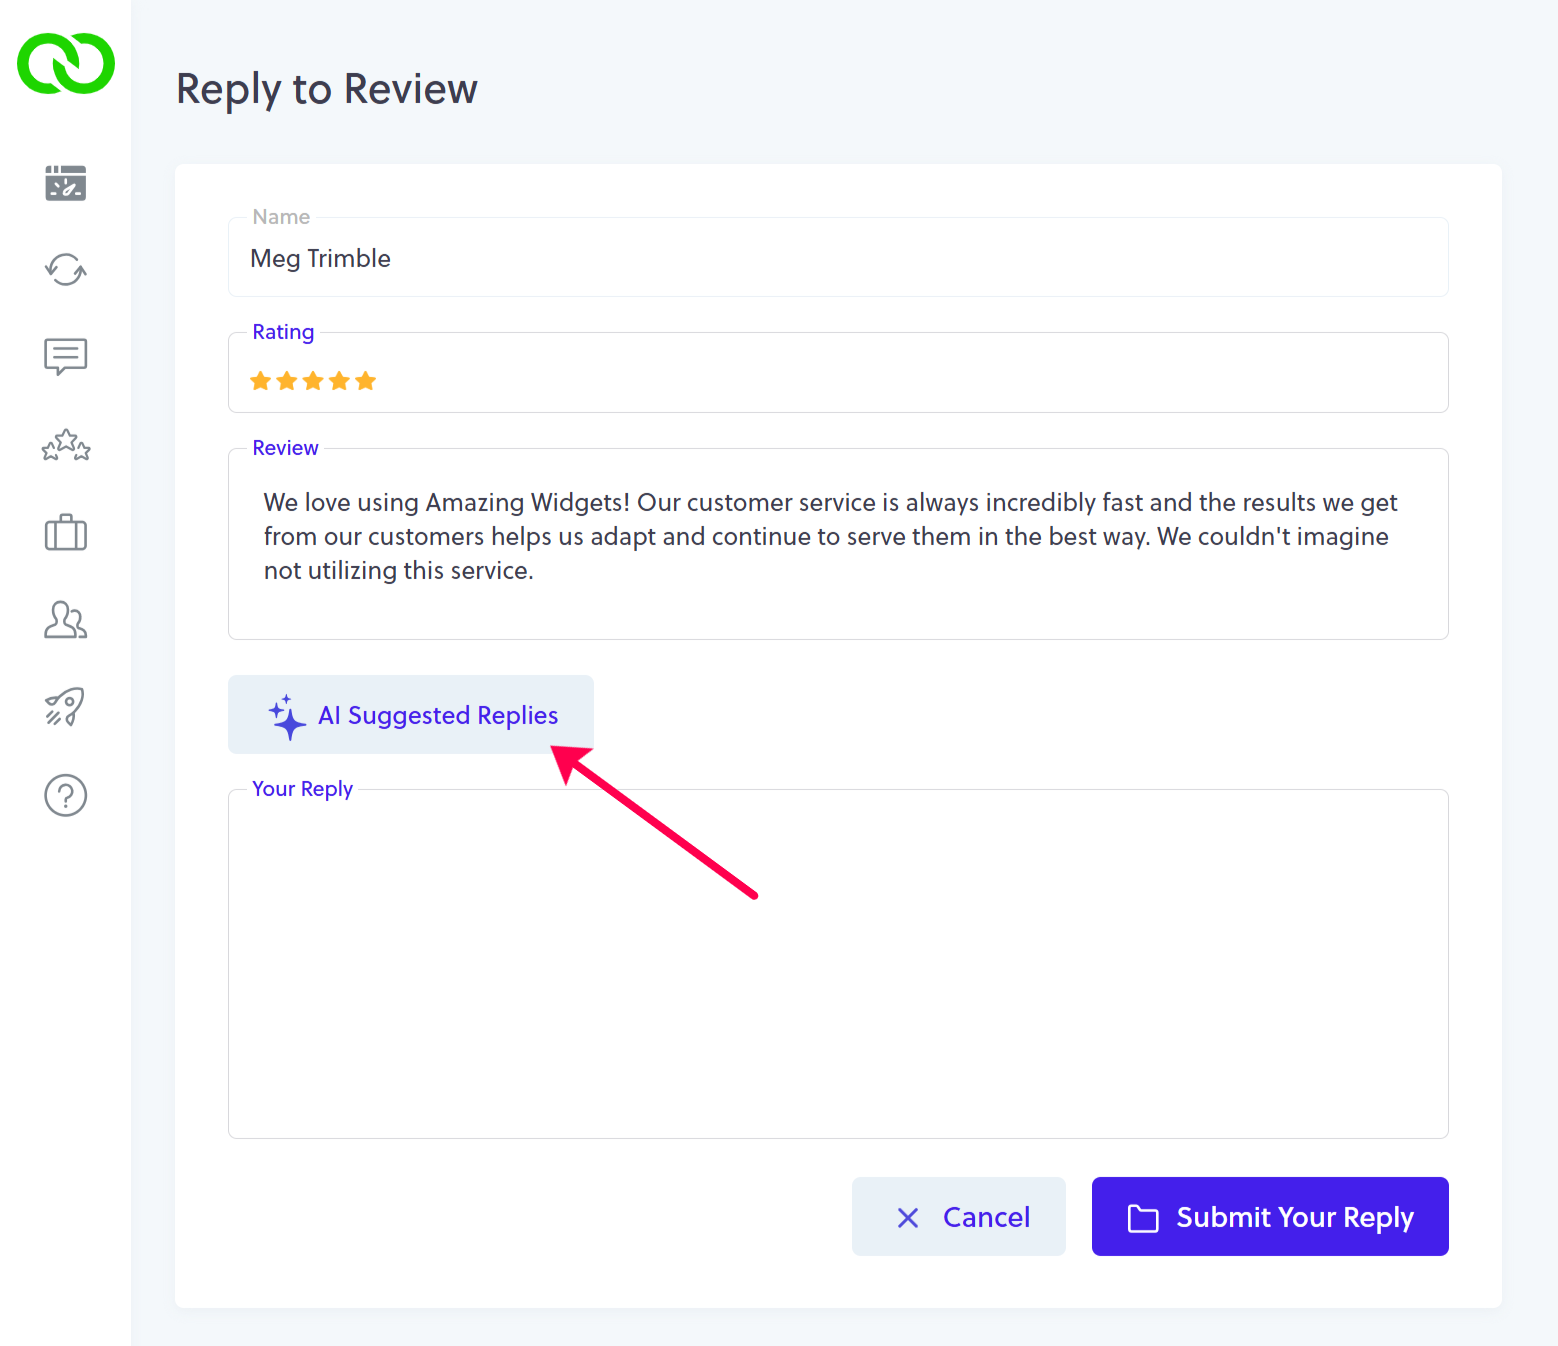Click inside the Your Reply text area
Viewport: 1558px width, 1346px height.
point(838,964)
